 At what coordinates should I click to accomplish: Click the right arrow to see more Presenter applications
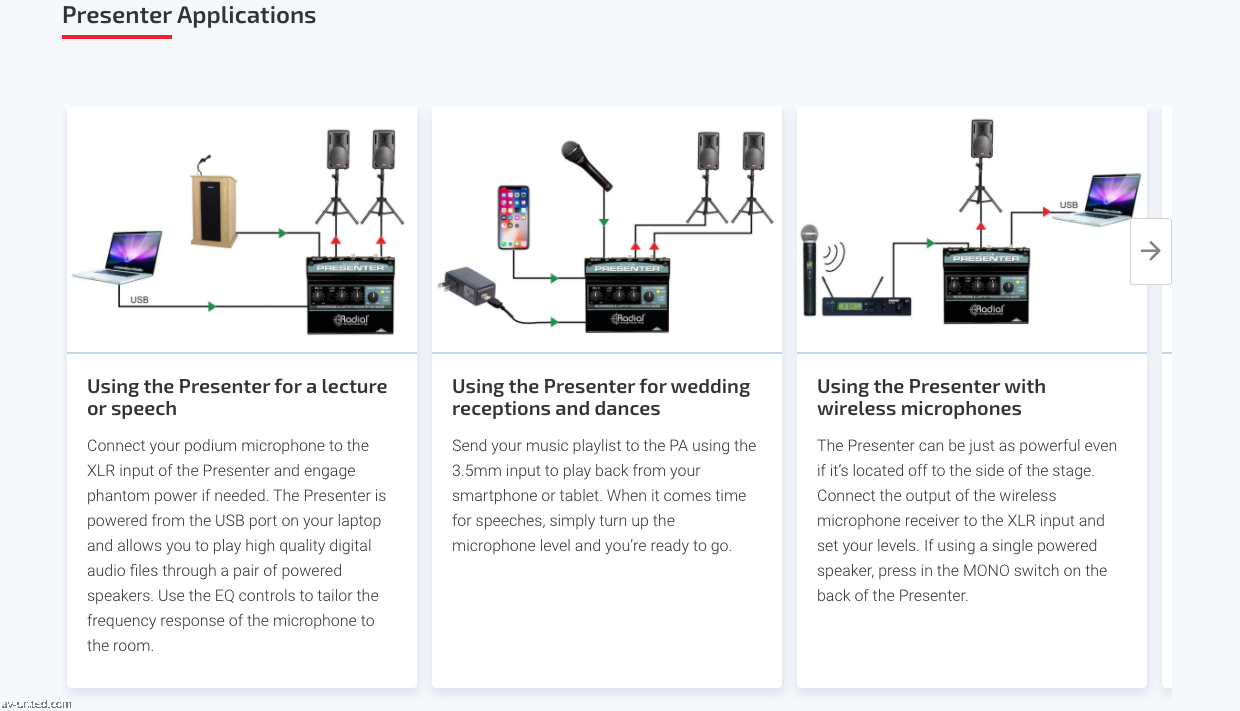1150,251
